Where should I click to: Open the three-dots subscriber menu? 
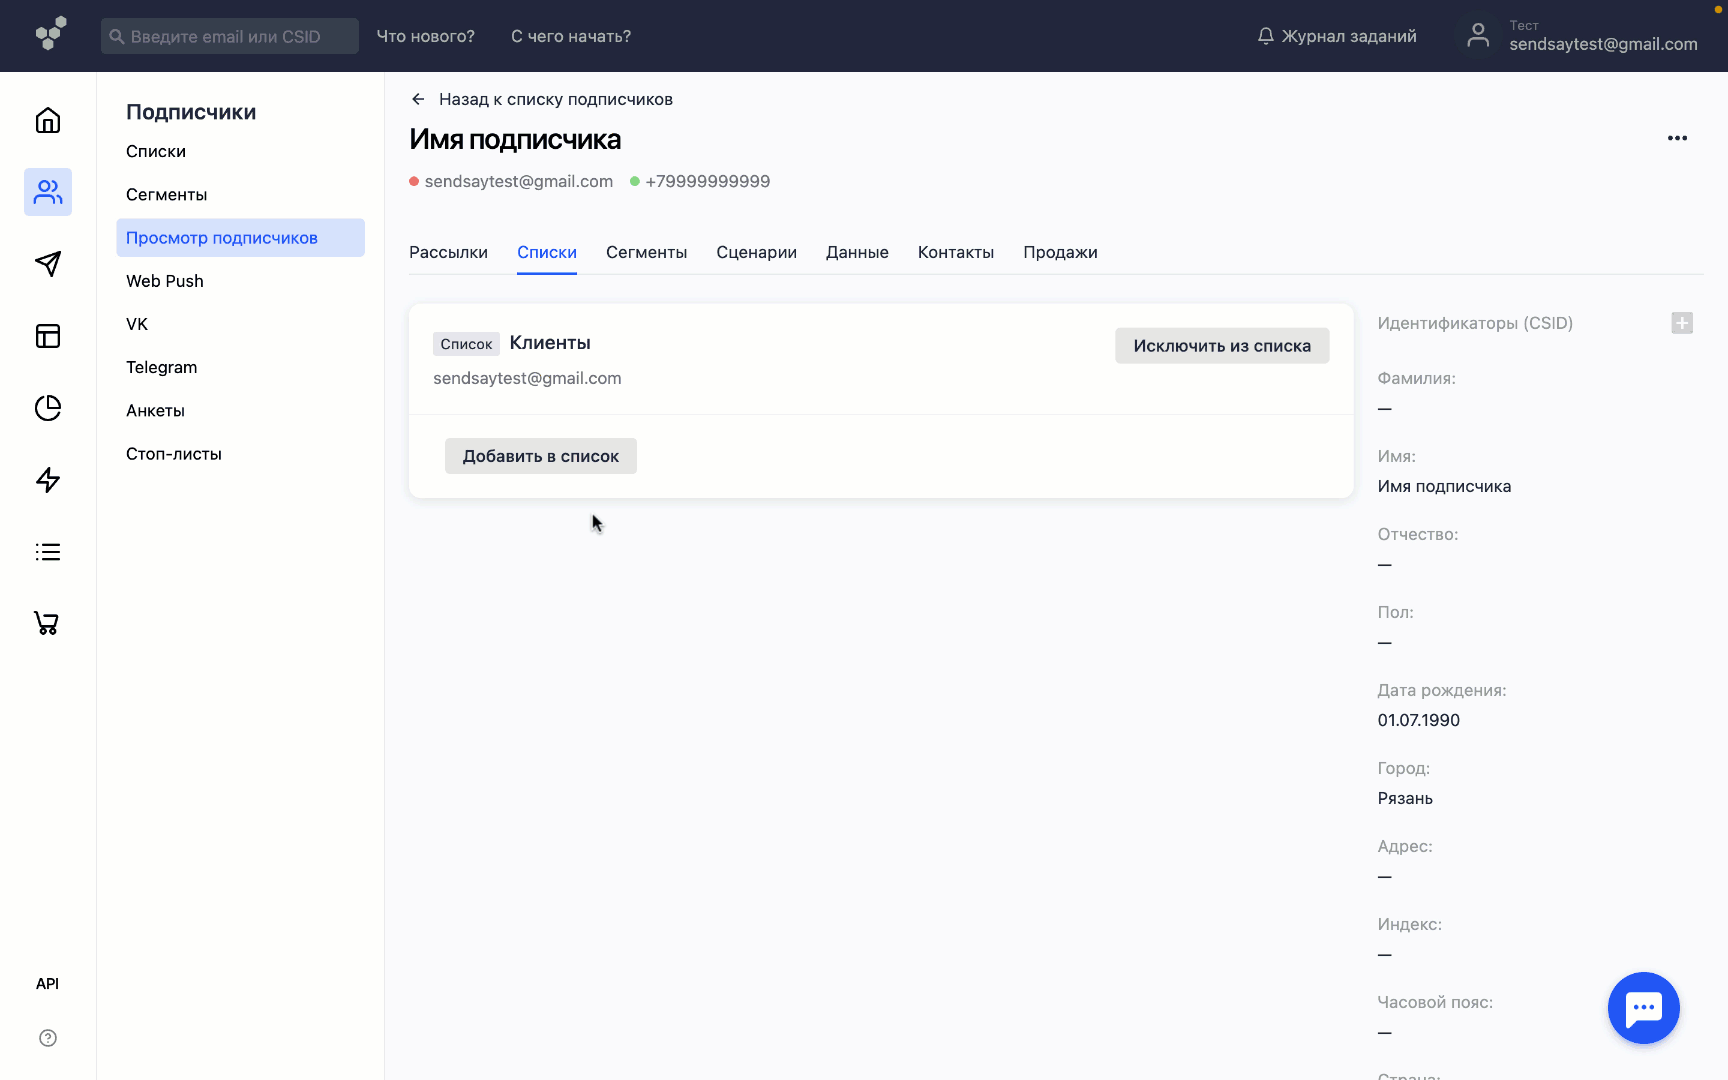[x=1677, y=139]
